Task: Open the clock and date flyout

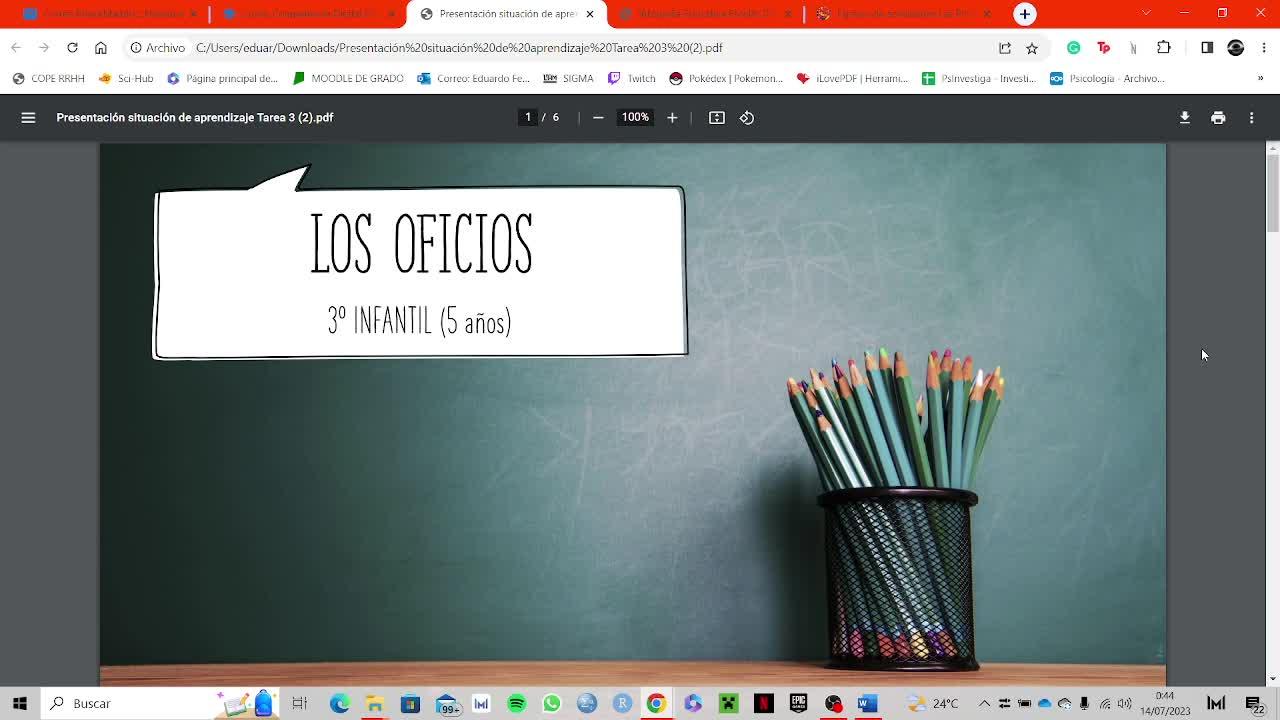Action: [1165, 704]
